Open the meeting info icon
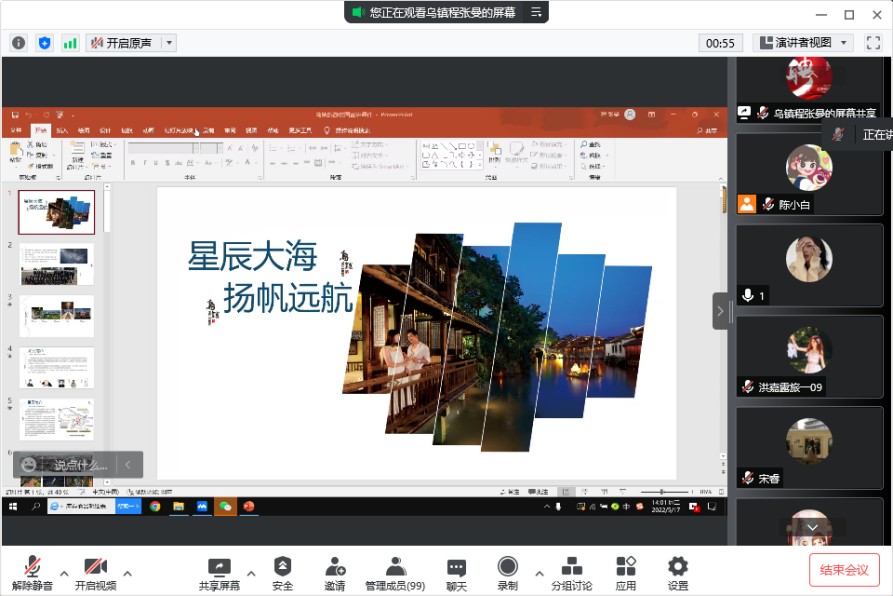893x596 pixels. tap(18, 43)
